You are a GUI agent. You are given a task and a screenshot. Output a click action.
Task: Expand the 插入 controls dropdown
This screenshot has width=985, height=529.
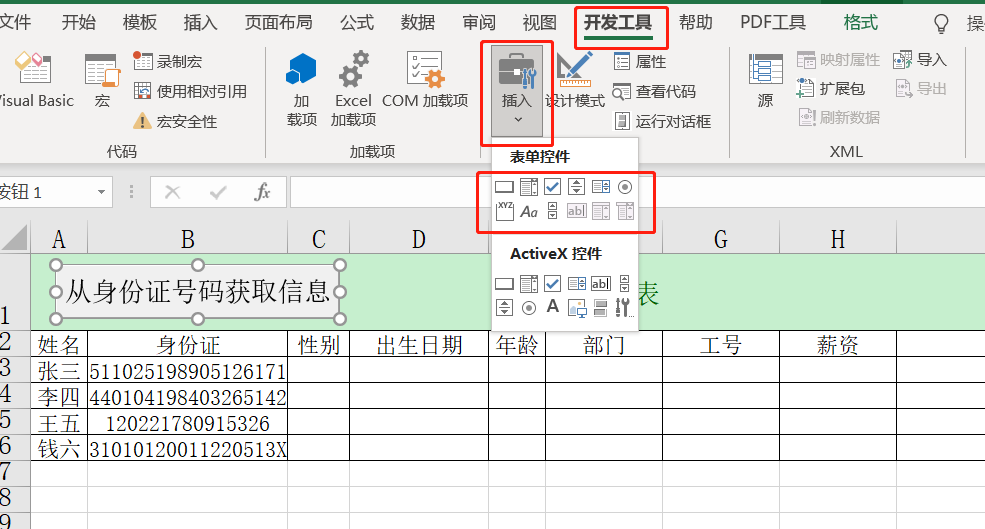click(x=517, y=91)
